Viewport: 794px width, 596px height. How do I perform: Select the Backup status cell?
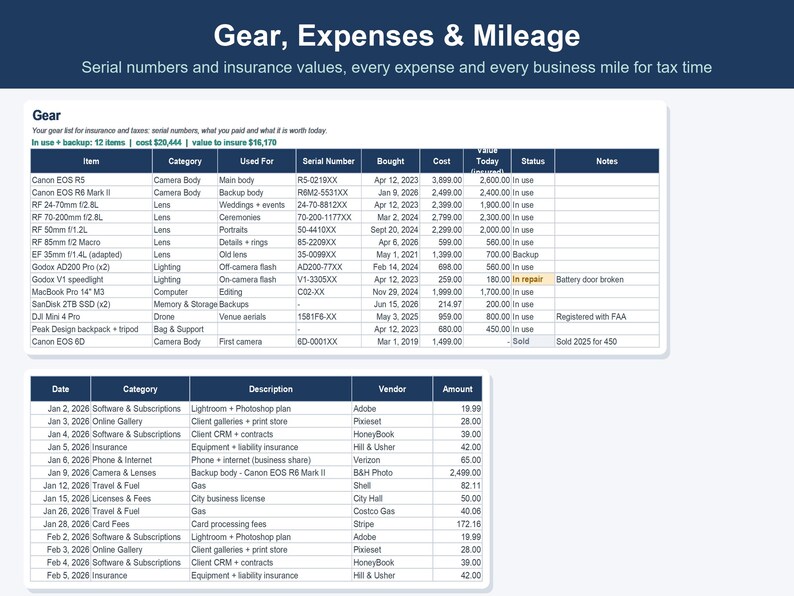pos(533,254)
